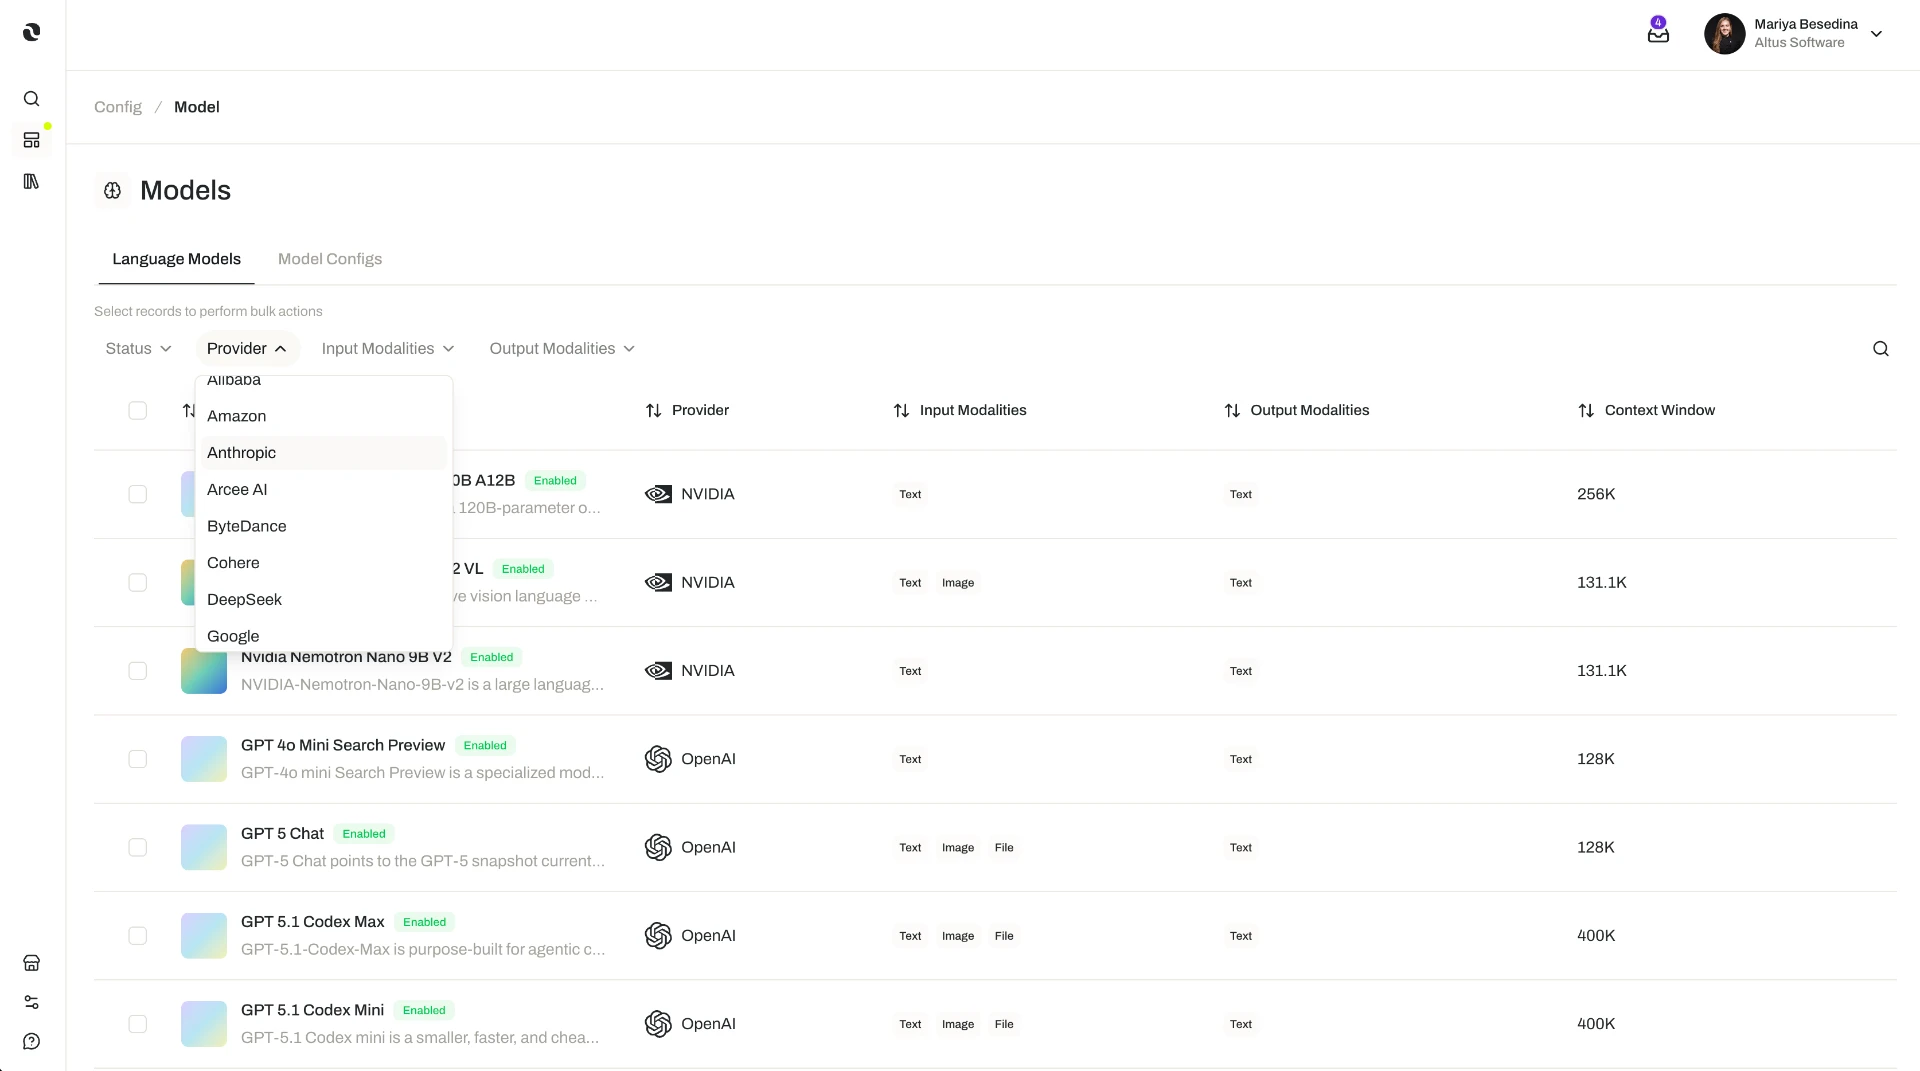
Task: Check the GPT 4o Mini Search Preview row
Action: pos(138,760)
